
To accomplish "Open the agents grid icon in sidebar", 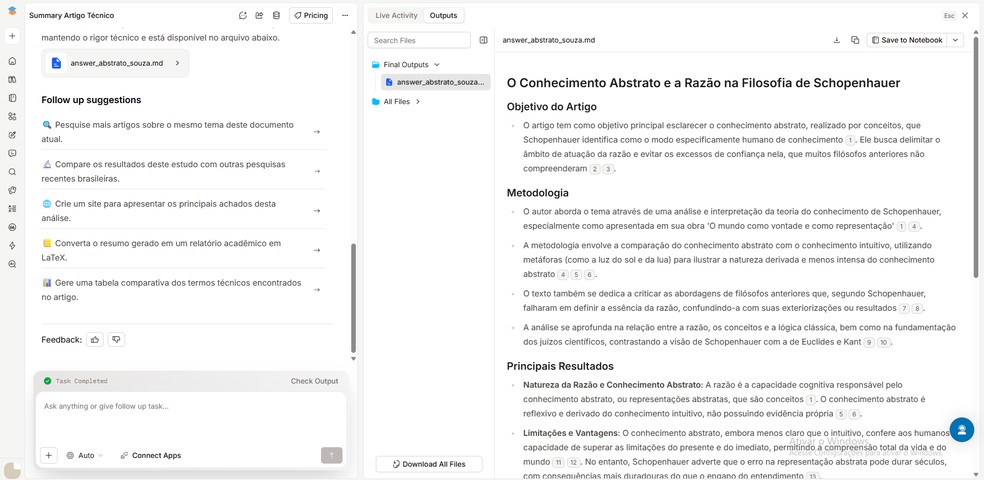I will click(x=12, y=117).
